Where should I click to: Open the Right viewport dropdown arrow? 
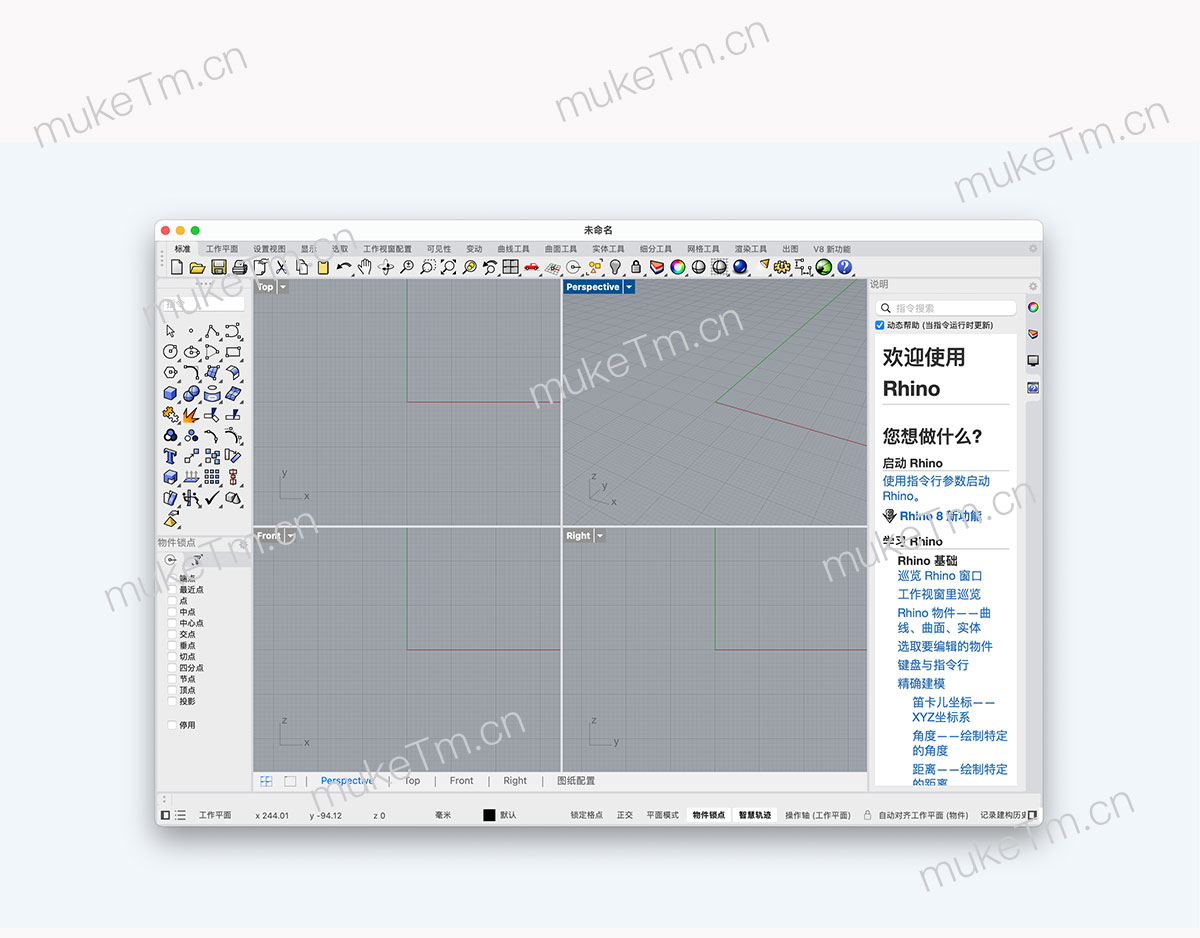(x=600, y=536)
